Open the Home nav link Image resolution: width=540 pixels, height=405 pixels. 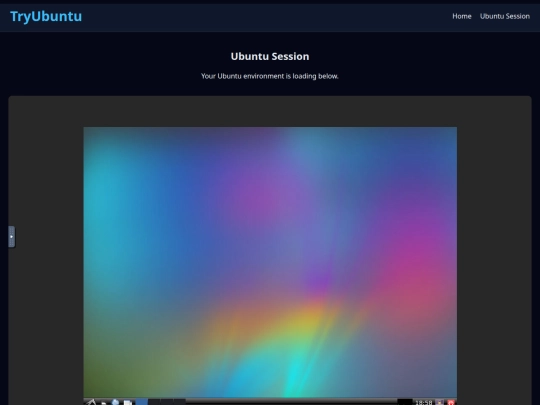coord(461,16)
